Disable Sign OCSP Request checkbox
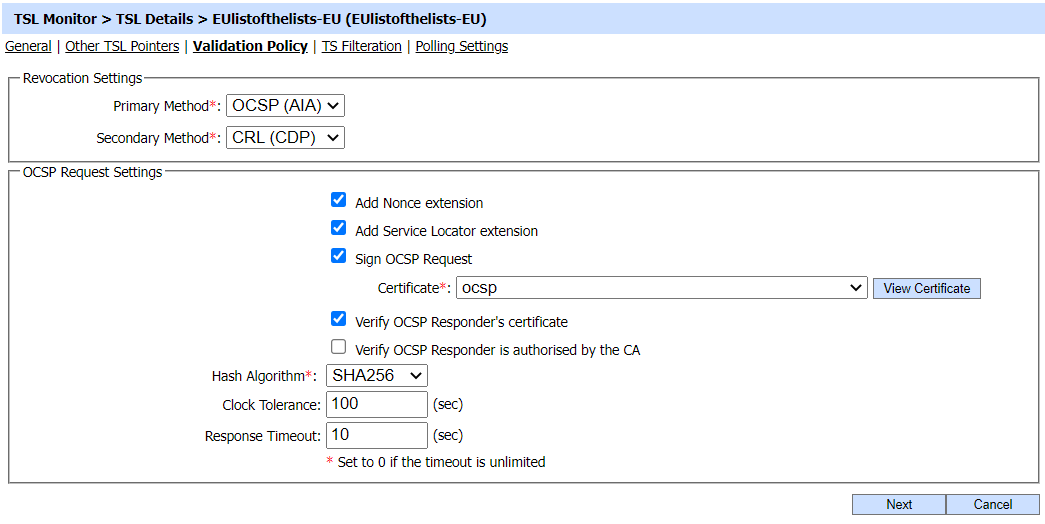Viewport: 1045px width, 524px height. [x=339, y=256]
